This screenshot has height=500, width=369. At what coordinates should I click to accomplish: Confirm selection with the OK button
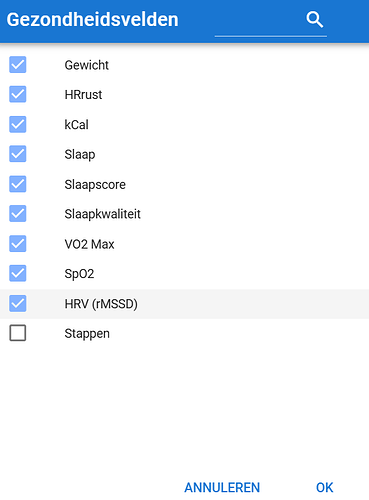click(324, 487)
